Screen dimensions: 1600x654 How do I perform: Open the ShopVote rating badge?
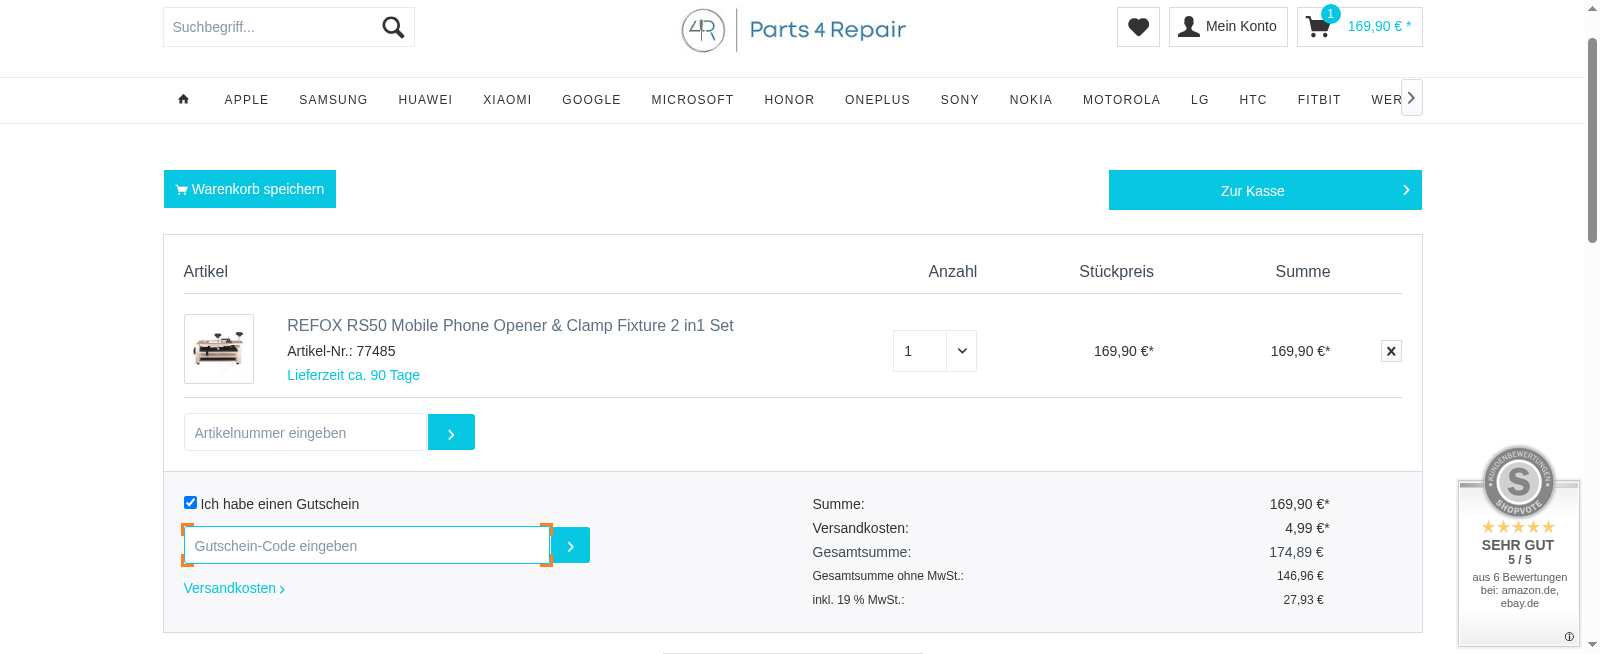tap(1518, 546)
